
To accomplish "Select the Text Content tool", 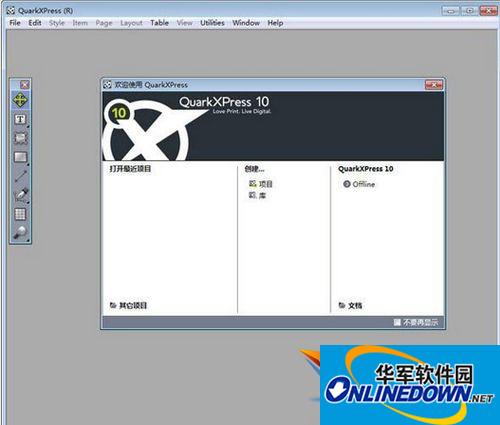I will point(20,120).
